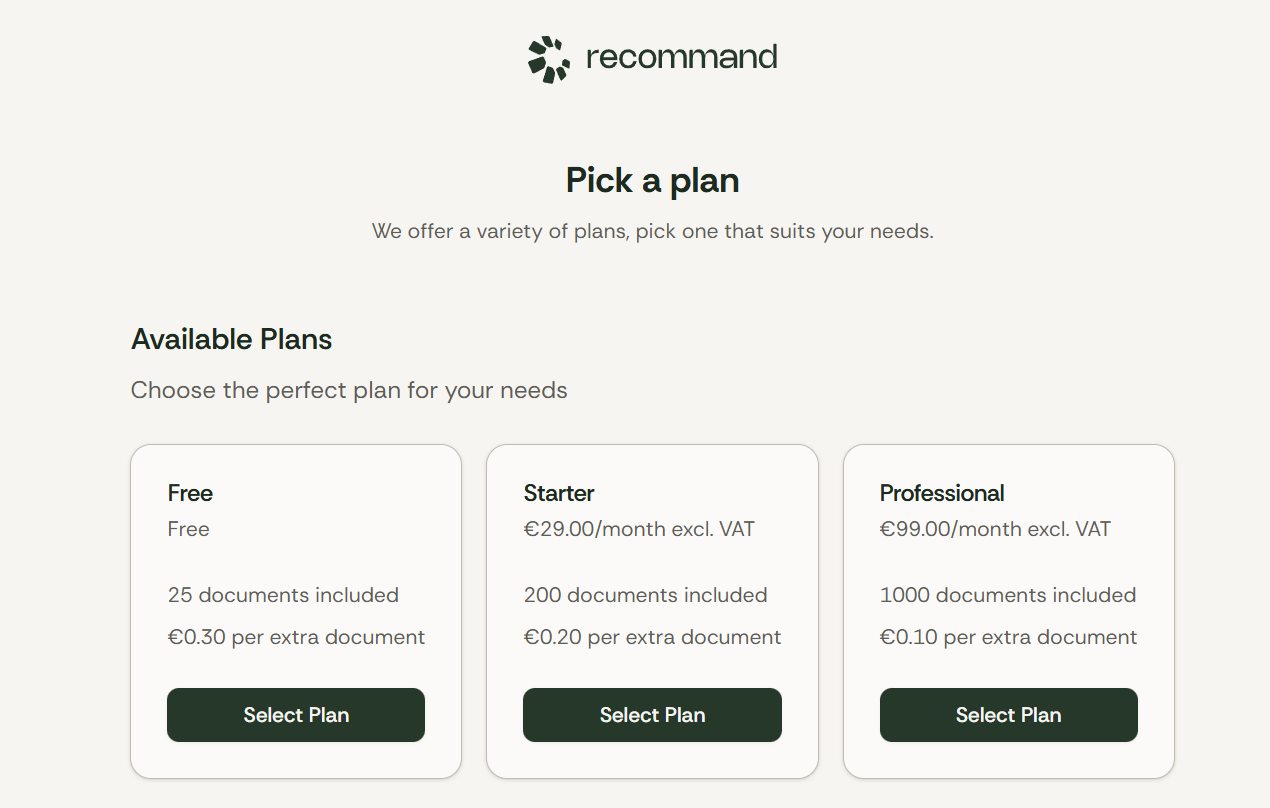Select Plan for the Professional tier
Image resolution: width=1270 pixels, height=808 pixels.
[1008, 715]
